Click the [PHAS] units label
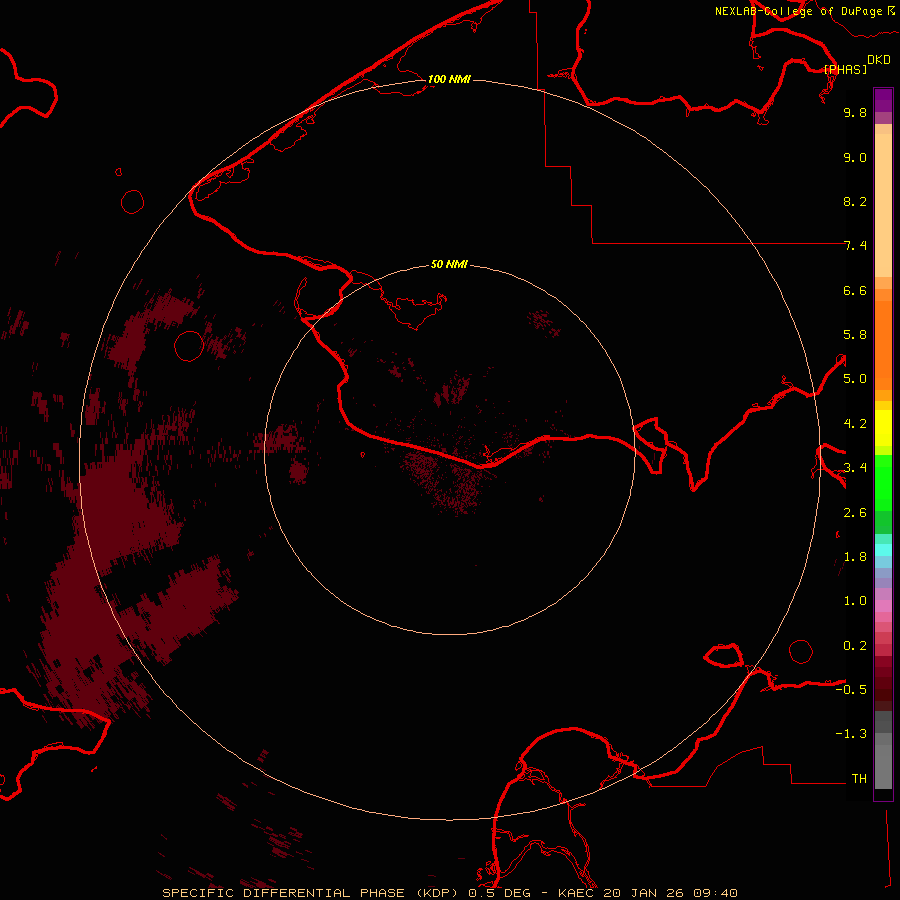Screen dimensions: 900x900 pos(845,69)
